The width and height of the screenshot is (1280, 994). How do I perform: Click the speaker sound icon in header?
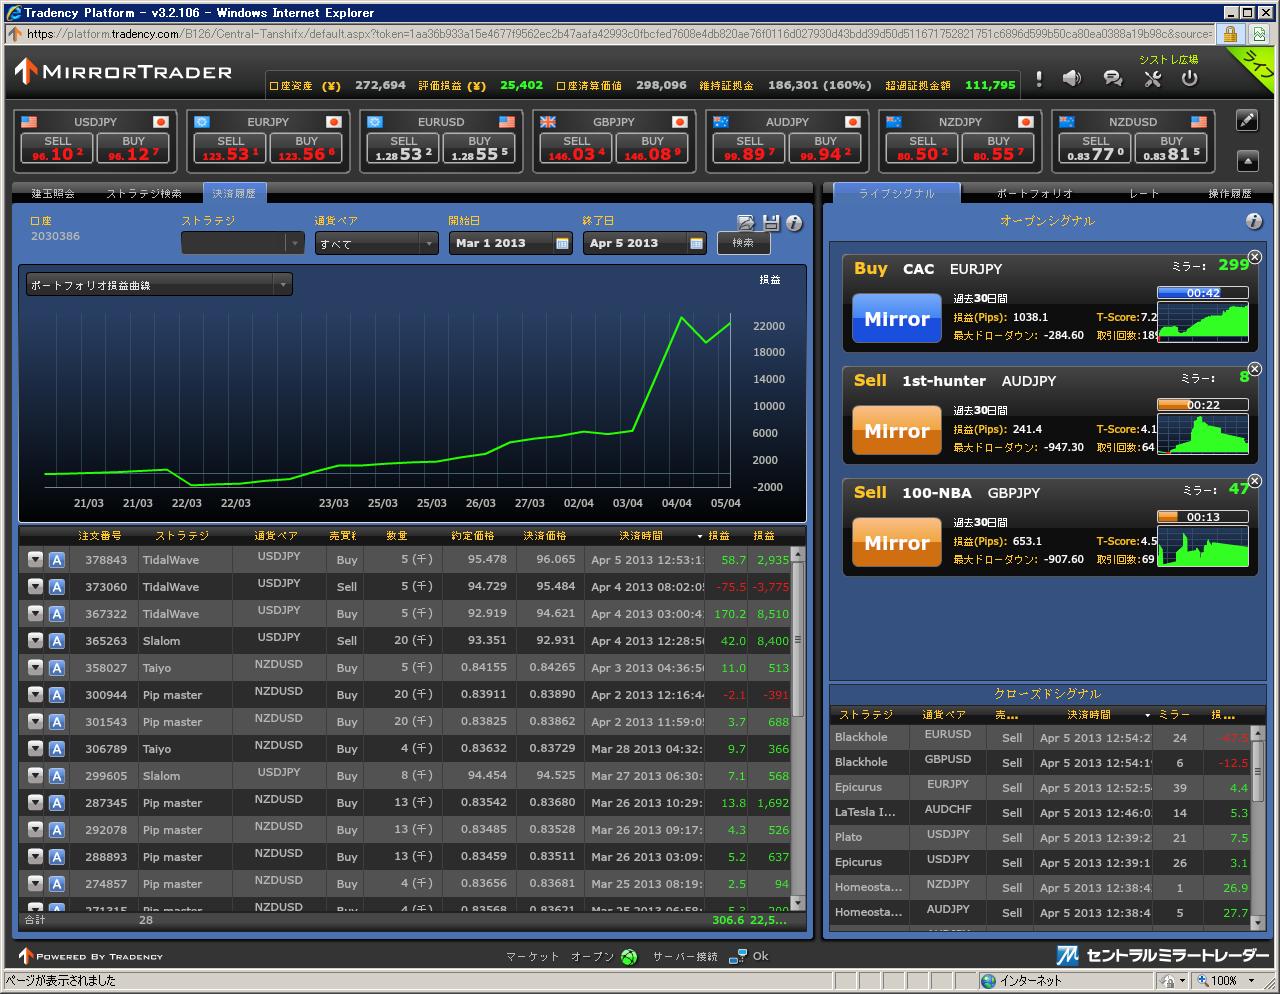pos(1072,78)
